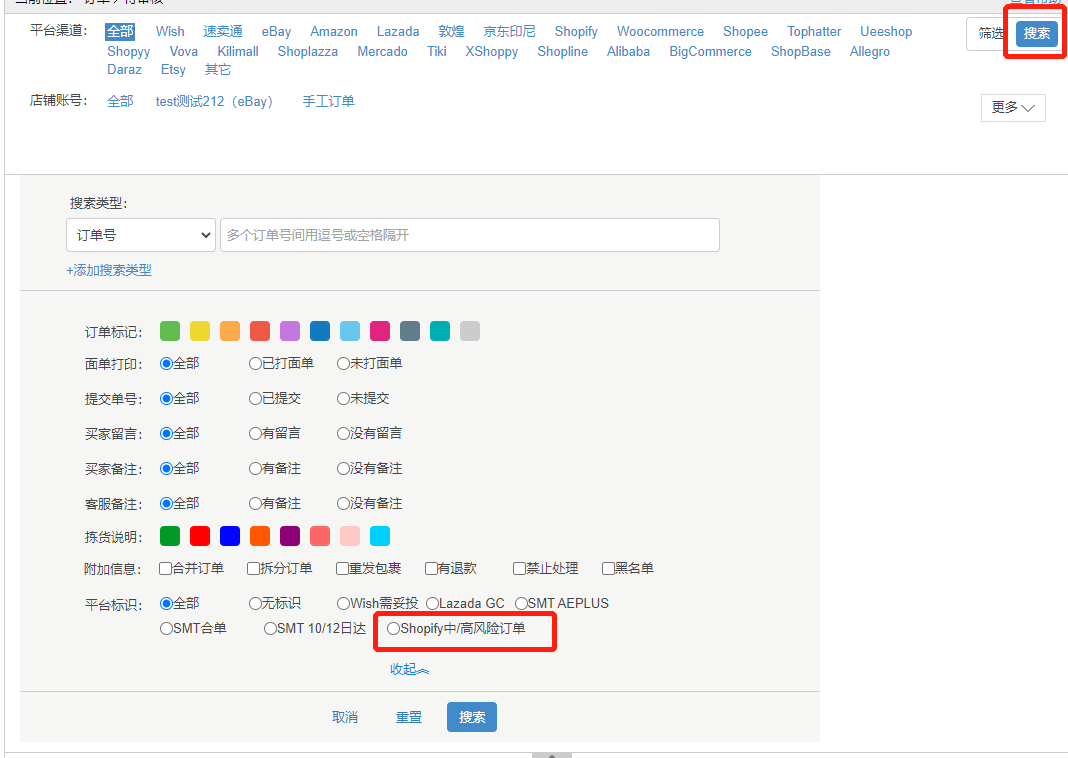Select Mercado platform channel
1068x758 pixels.
click(382, 52)
